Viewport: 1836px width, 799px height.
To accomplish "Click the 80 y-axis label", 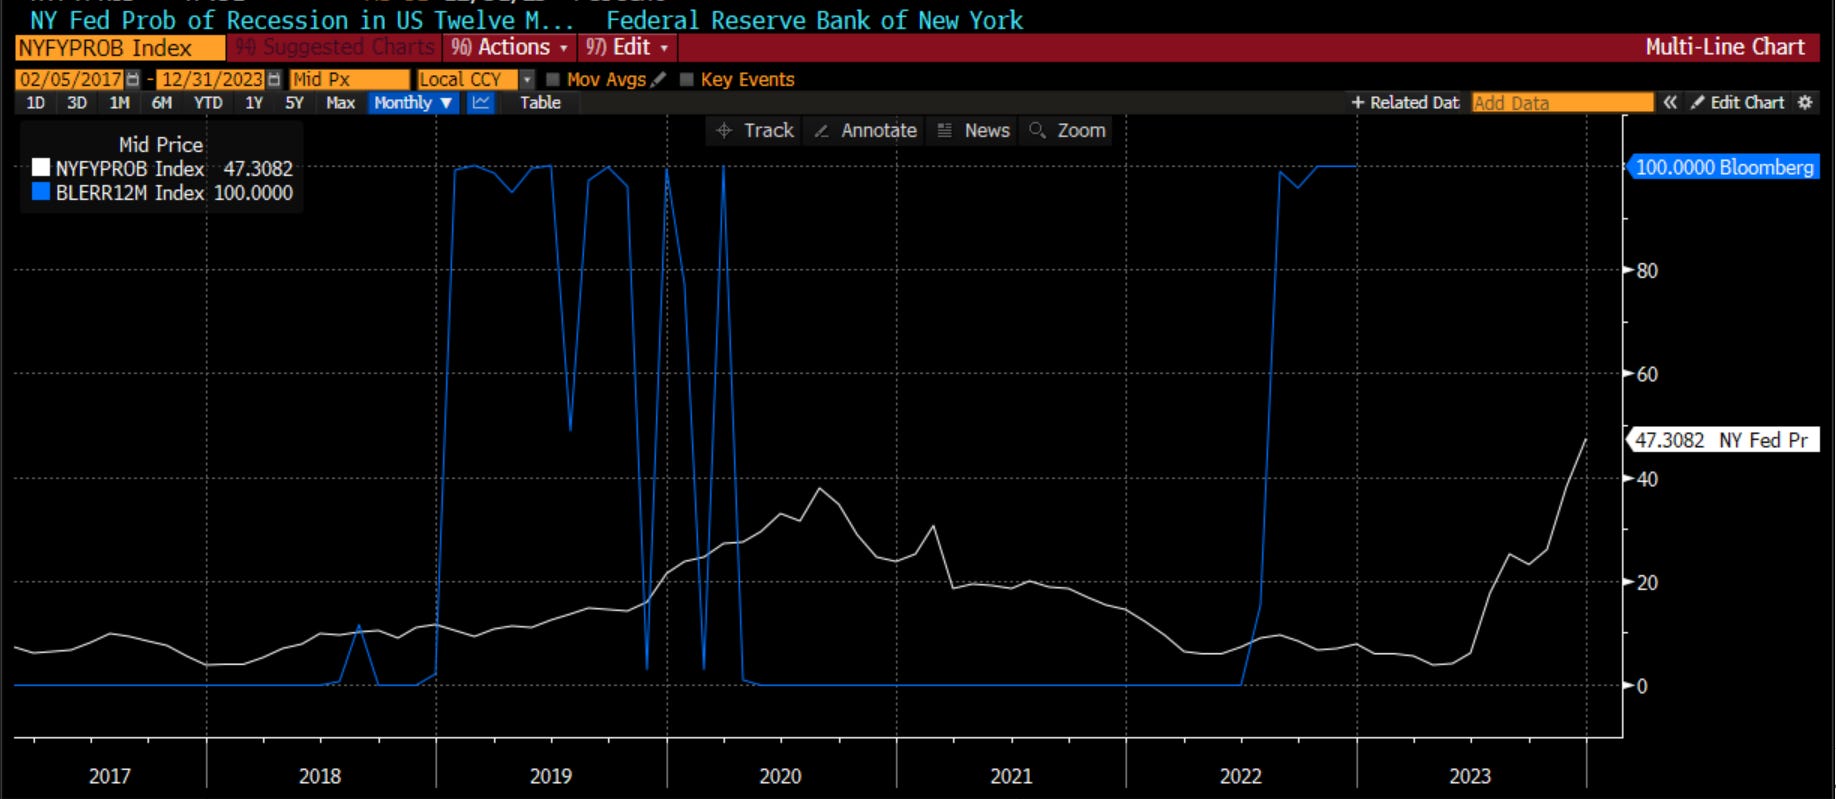I will [x=1647, y=270].
